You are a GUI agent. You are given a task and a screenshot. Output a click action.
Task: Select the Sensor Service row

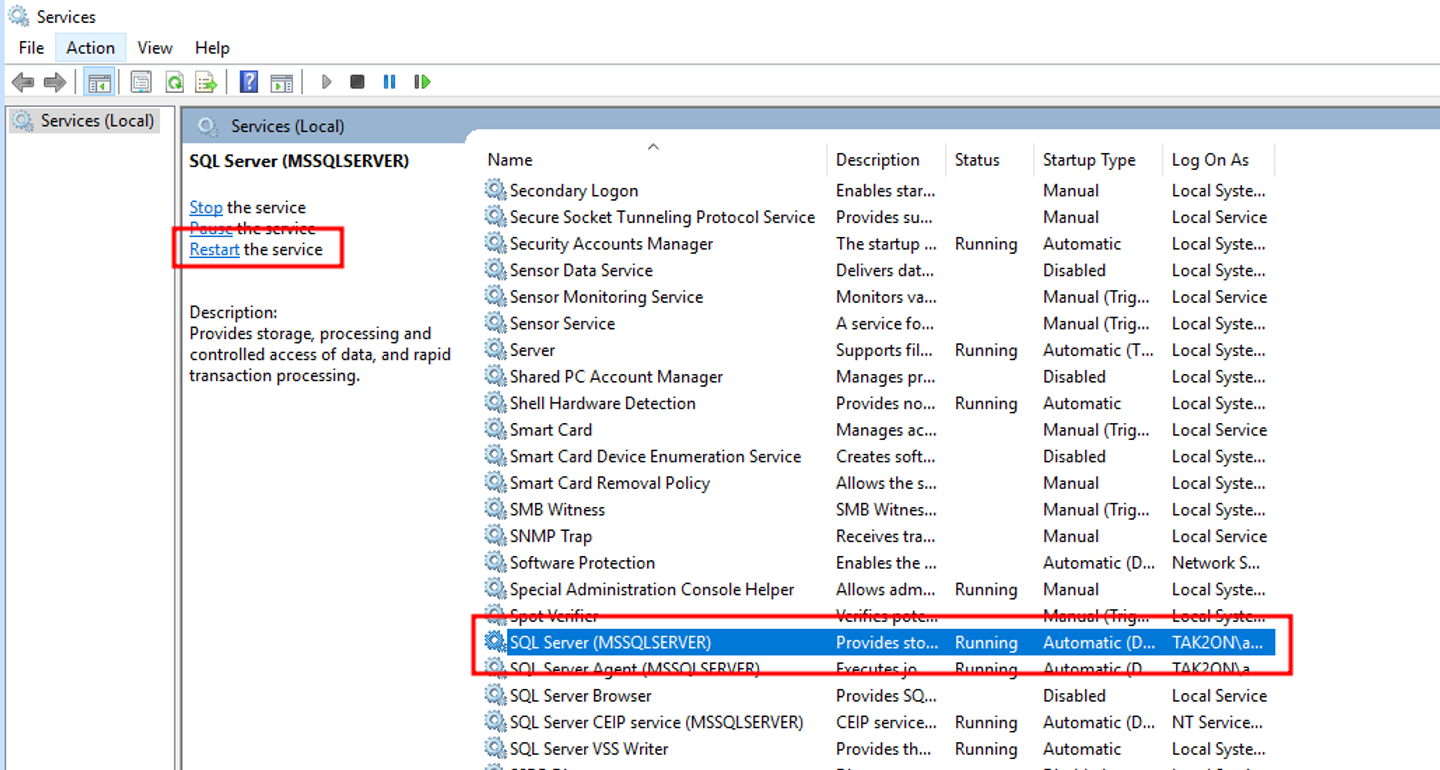click(878, 323)
